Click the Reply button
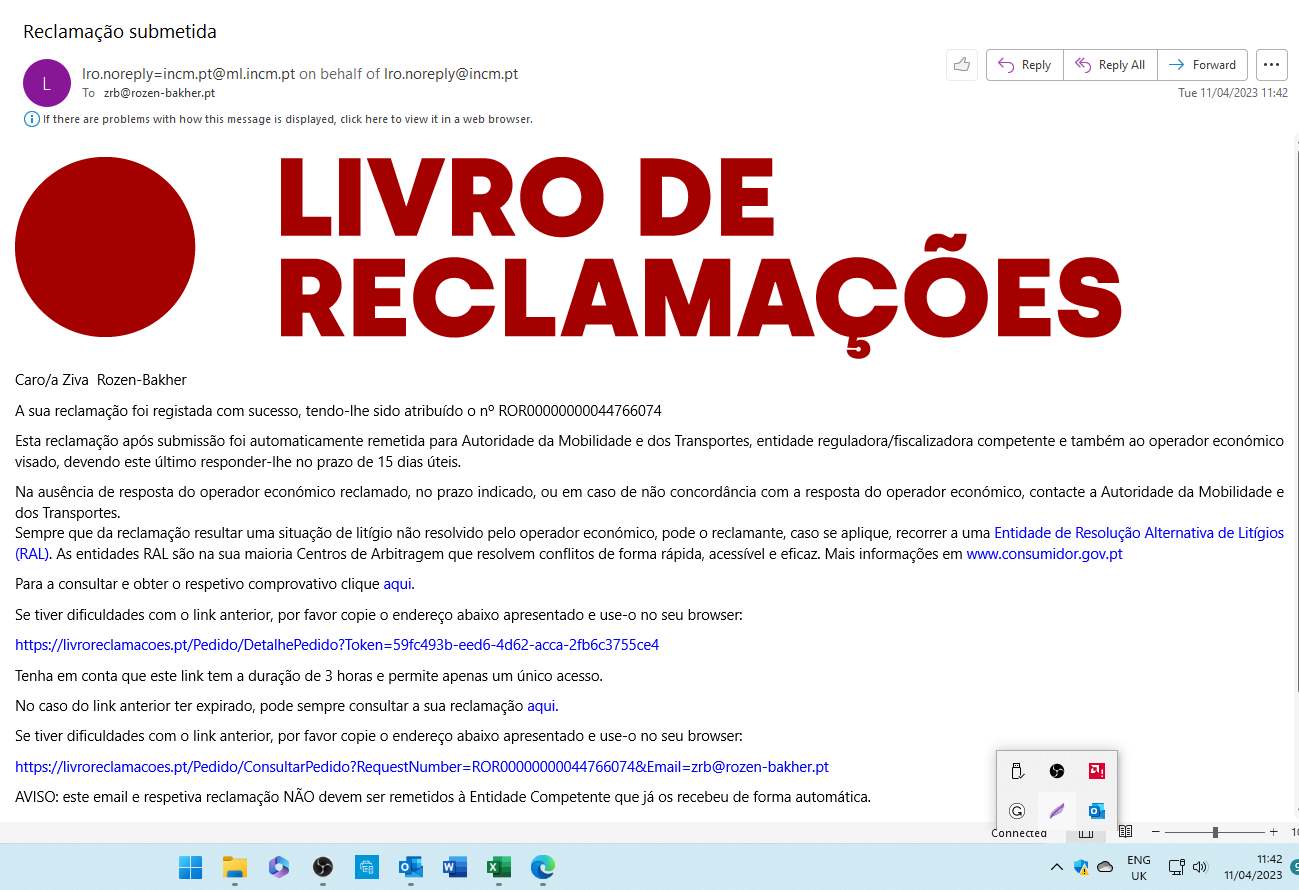This screenshot has height=890, width=1299. click(x=1024, y=64)
